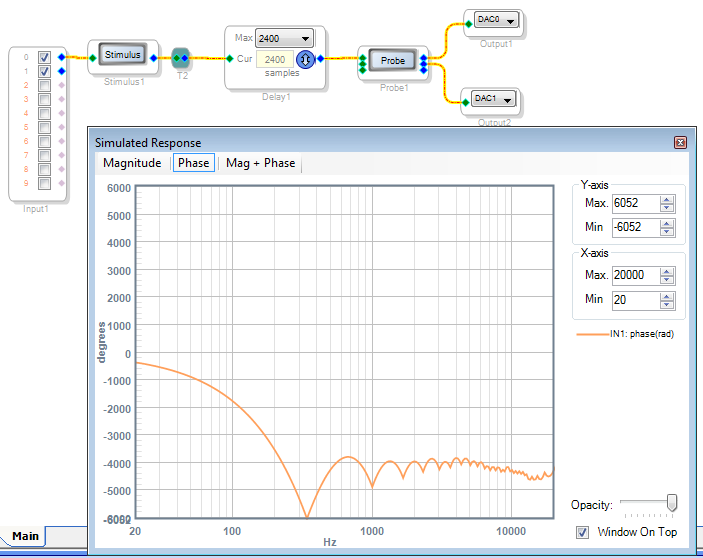Viewport: 703px width, 558px height.
Task: Toggle the Window On Top checkbox
Action: [x=583, y=532]
